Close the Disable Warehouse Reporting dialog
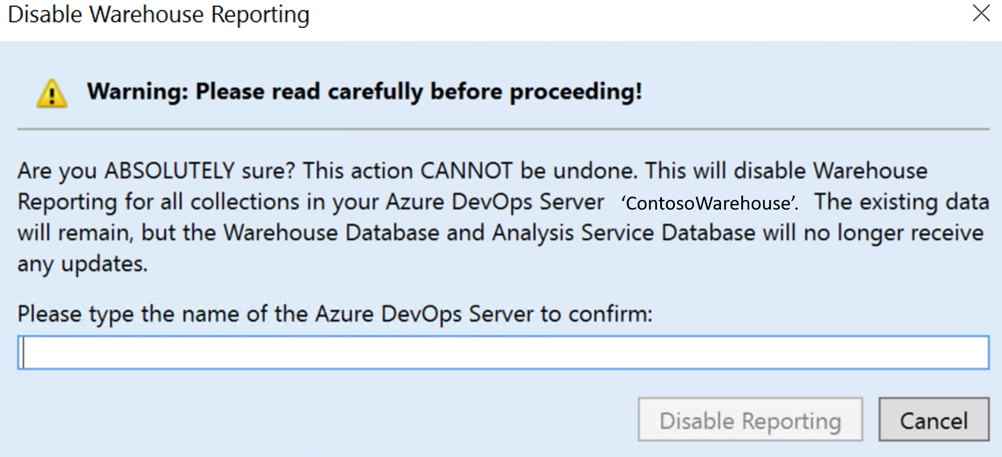 pyautogui.click(x=981, y=14)
